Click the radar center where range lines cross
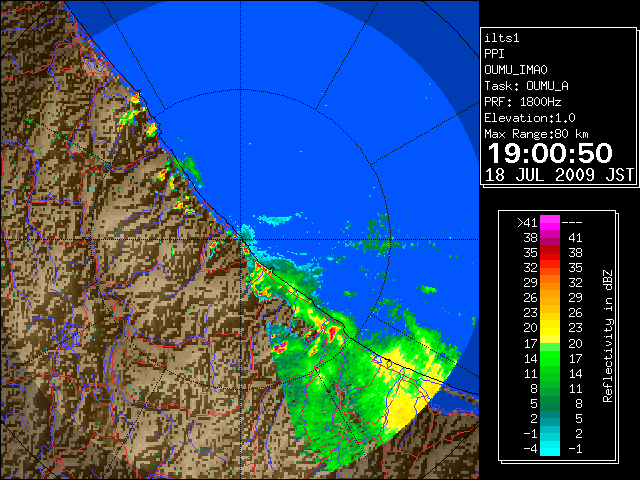640x480 pixels. [x=241, y=240]
